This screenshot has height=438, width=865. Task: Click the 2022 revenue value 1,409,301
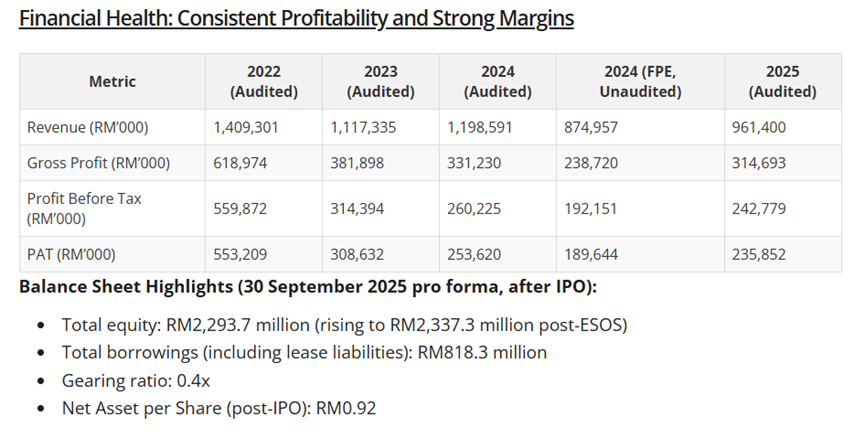click(x=247, y=127)
